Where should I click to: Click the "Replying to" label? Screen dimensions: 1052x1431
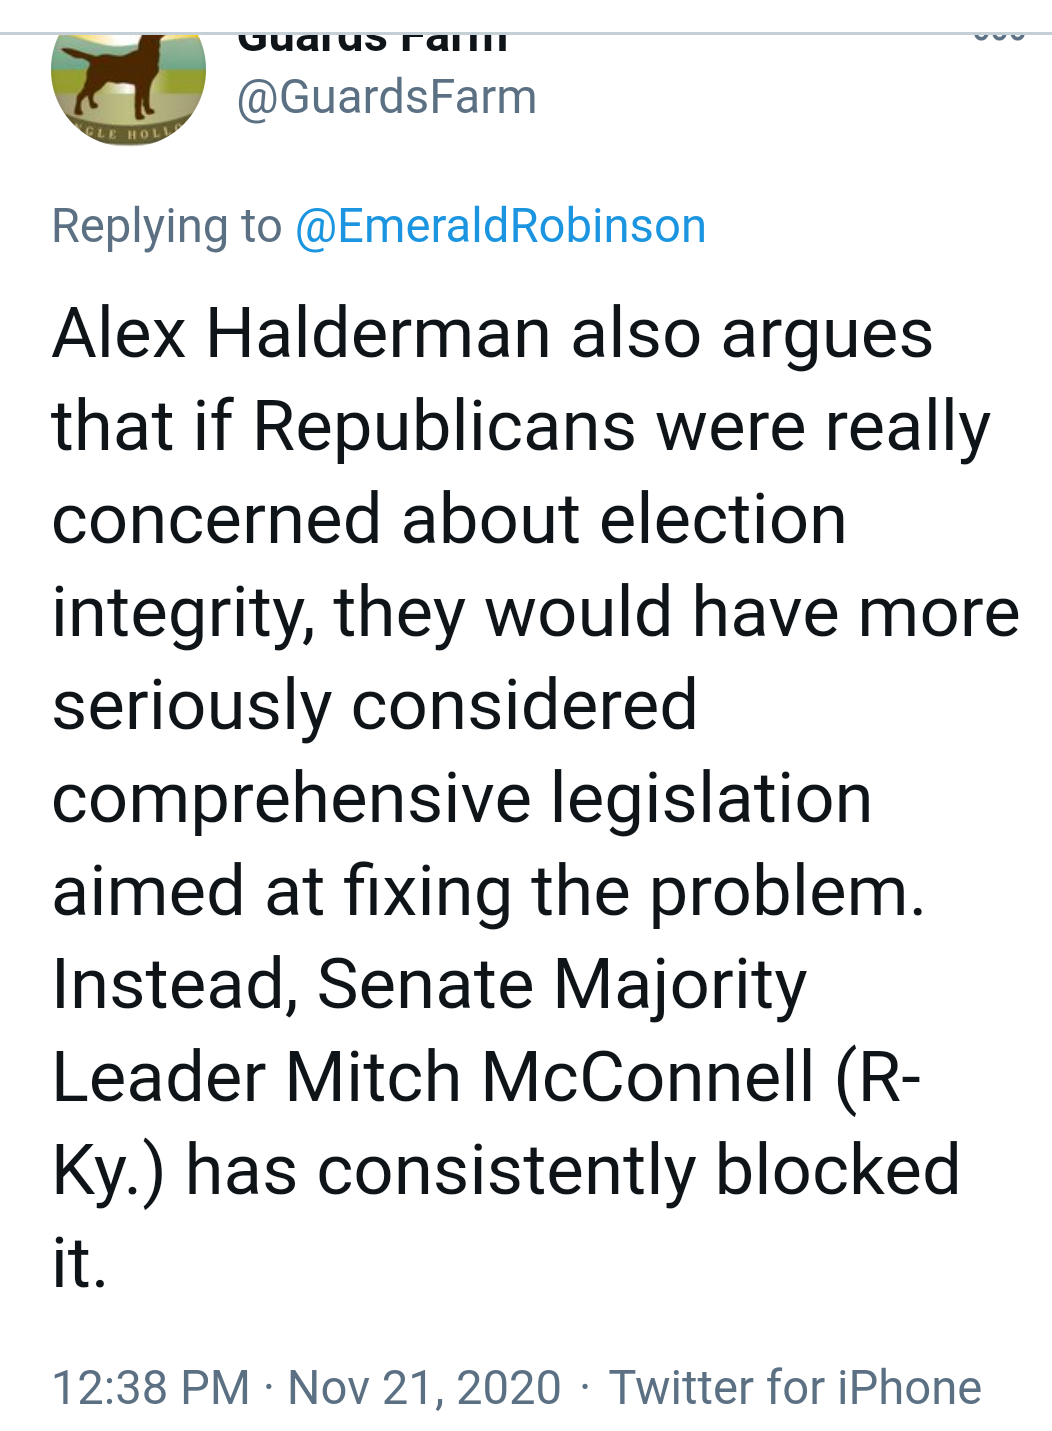pos(166,226)
